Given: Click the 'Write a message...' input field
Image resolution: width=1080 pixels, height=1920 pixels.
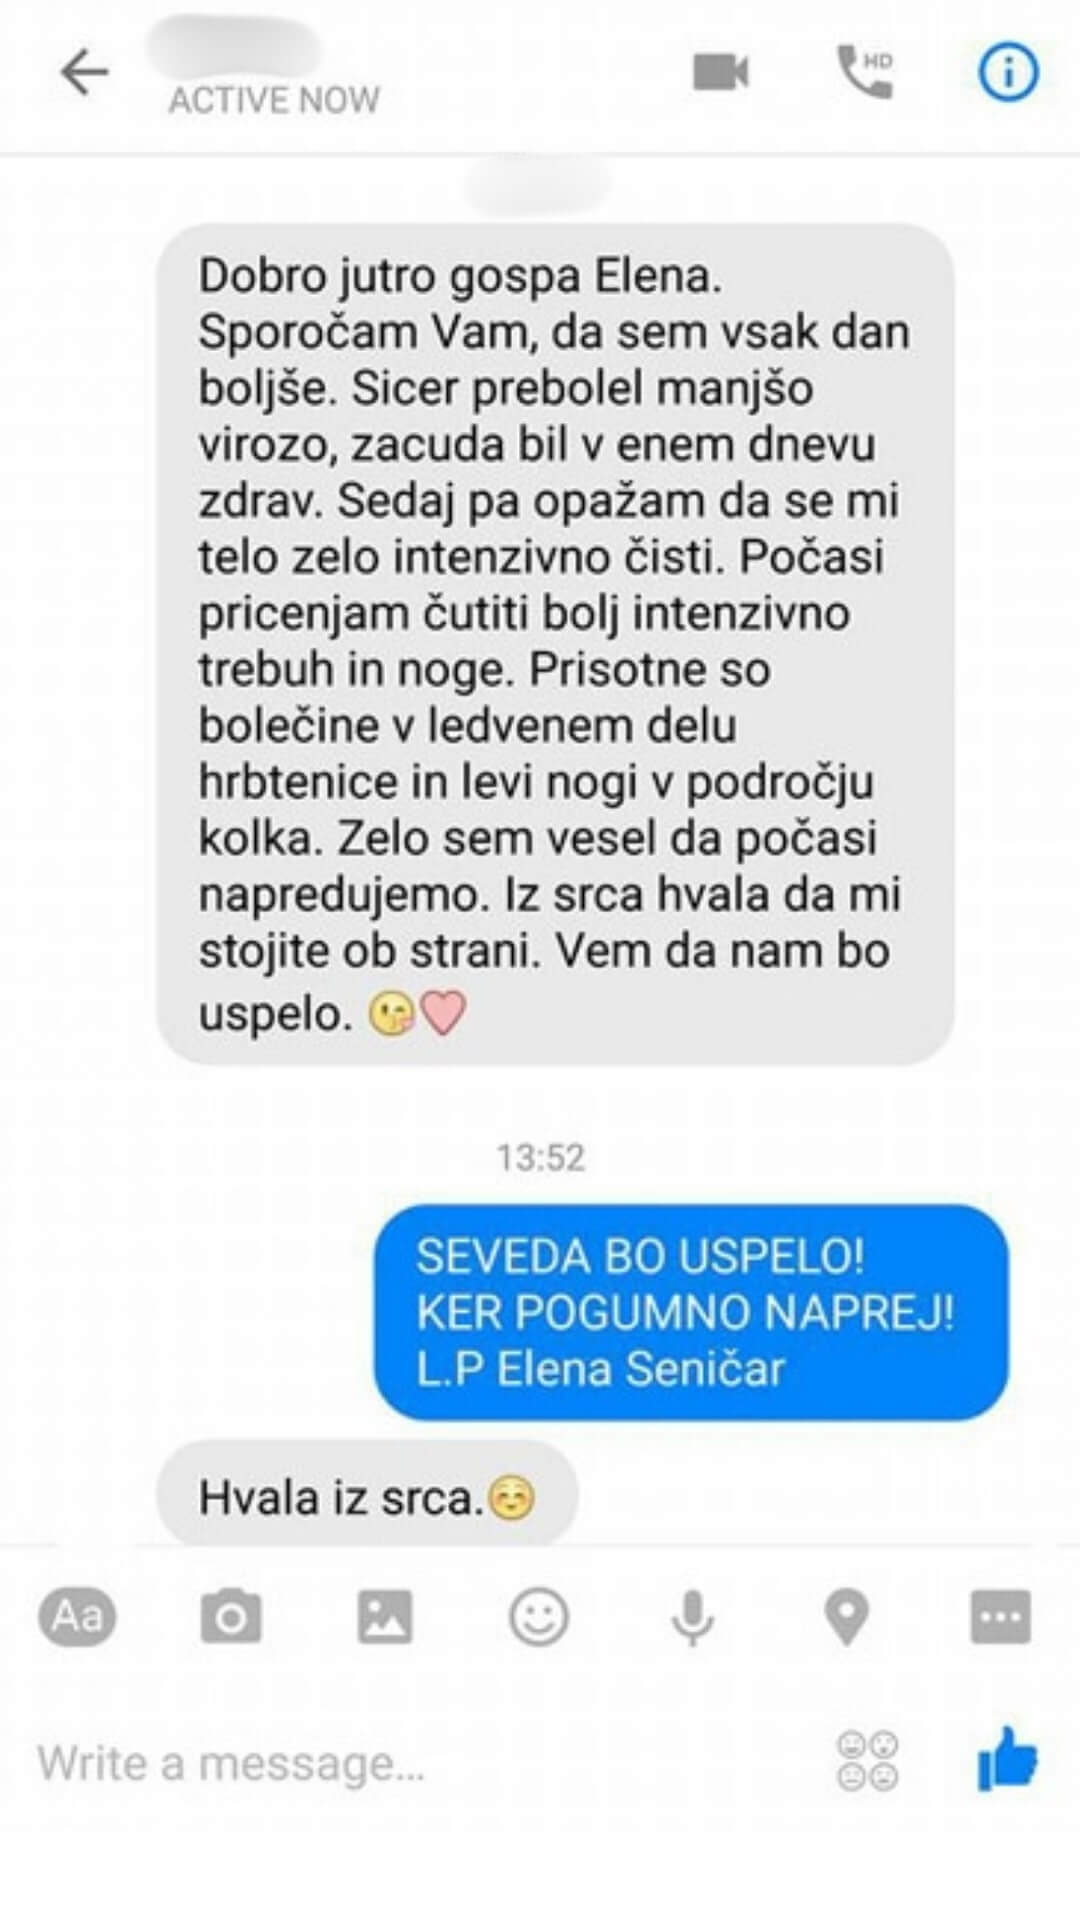Looking at the screenshot, I should [420, 1764].
